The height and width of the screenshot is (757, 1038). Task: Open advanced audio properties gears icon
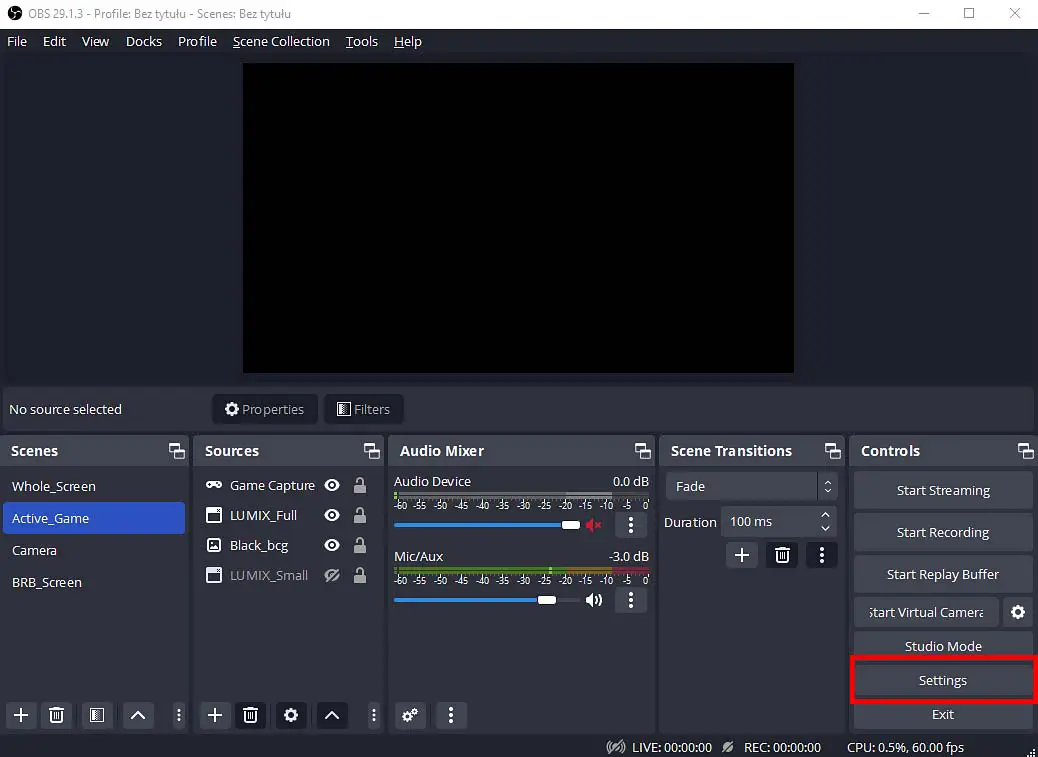pyautogui.click(x=410, y=715)
